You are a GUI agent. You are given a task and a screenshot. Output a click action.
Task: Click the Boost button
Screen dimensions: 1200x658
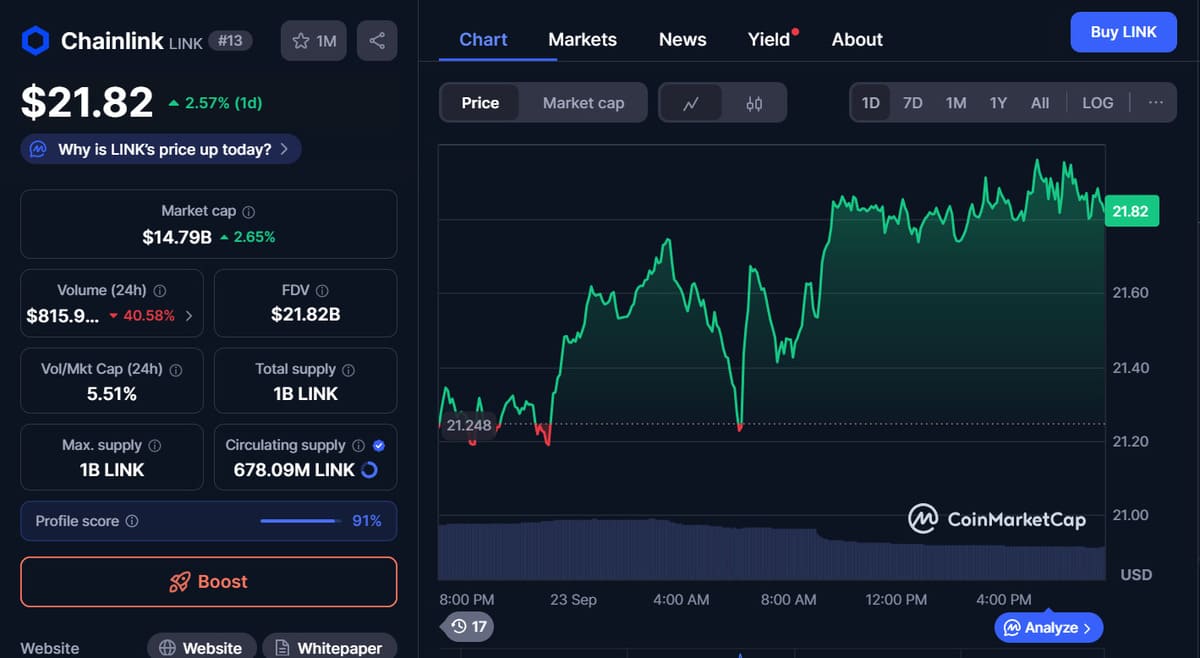(209, 582)
